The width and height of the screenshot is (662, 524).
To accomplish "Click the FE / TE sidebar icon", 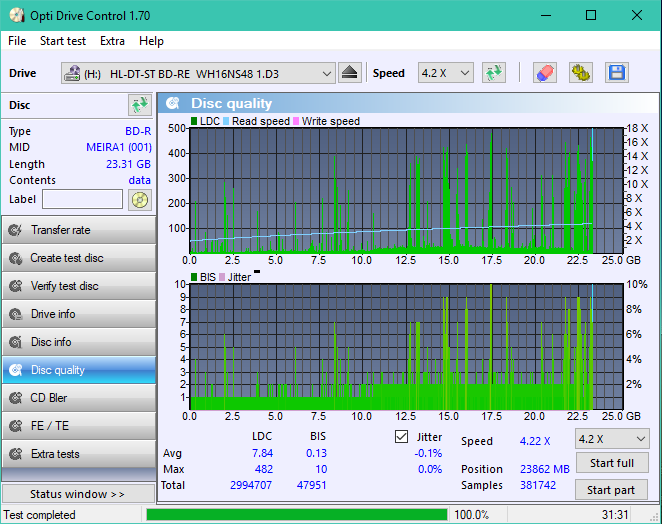I will click(x=16, y=426).
